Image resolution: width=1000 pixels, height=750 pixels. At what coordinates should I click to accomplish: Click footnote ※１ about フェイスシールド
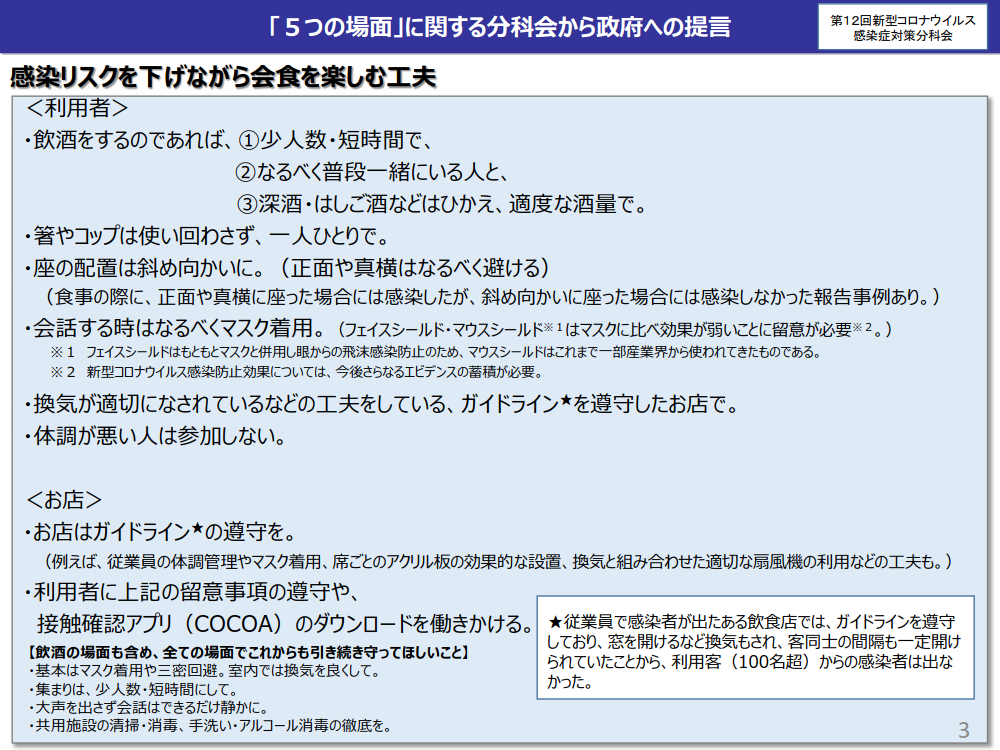click(x=436, y=352)
